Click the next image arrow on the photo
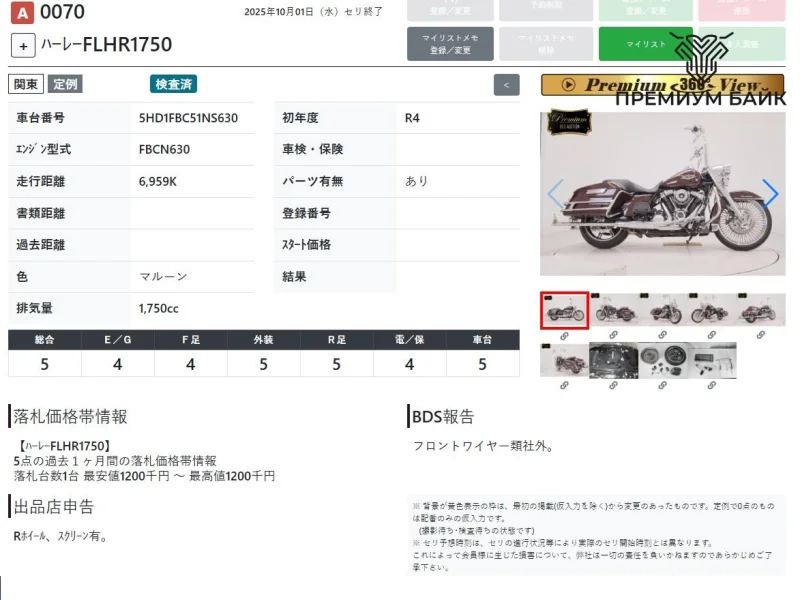The height and width of the screenshot is (600, 800). click(770, 193)
